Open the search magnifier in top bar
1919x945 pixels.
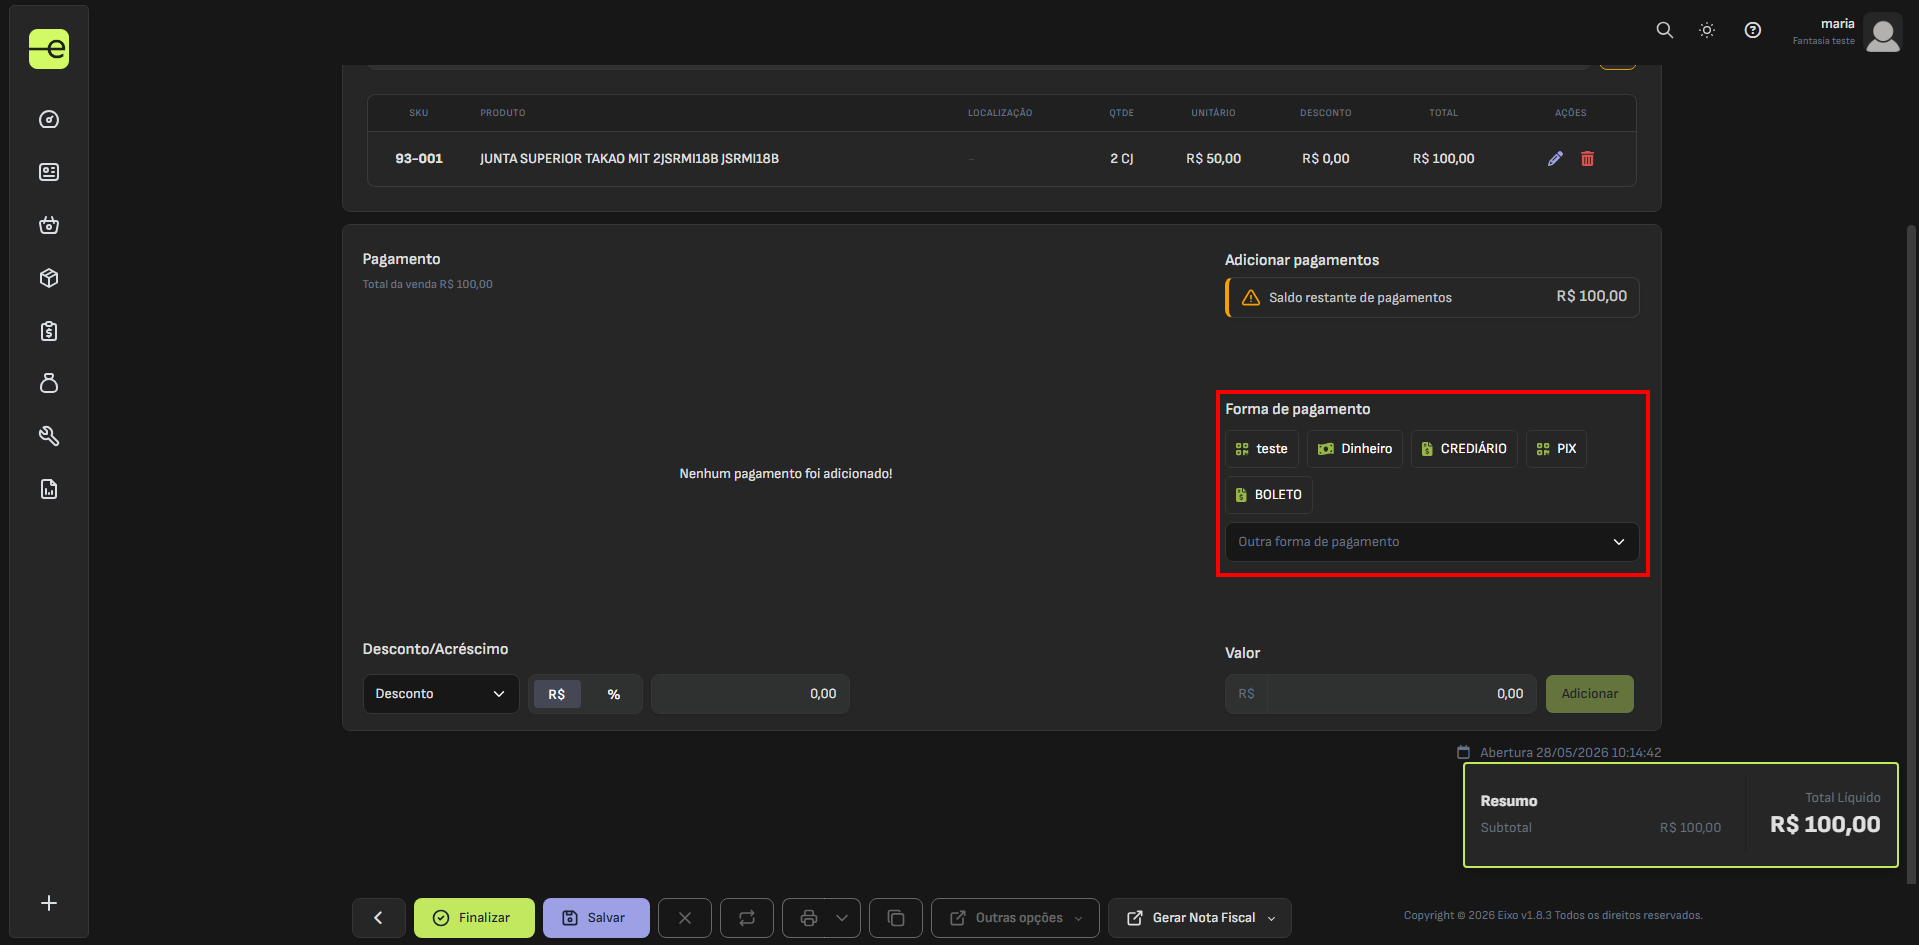(1664, 30)
